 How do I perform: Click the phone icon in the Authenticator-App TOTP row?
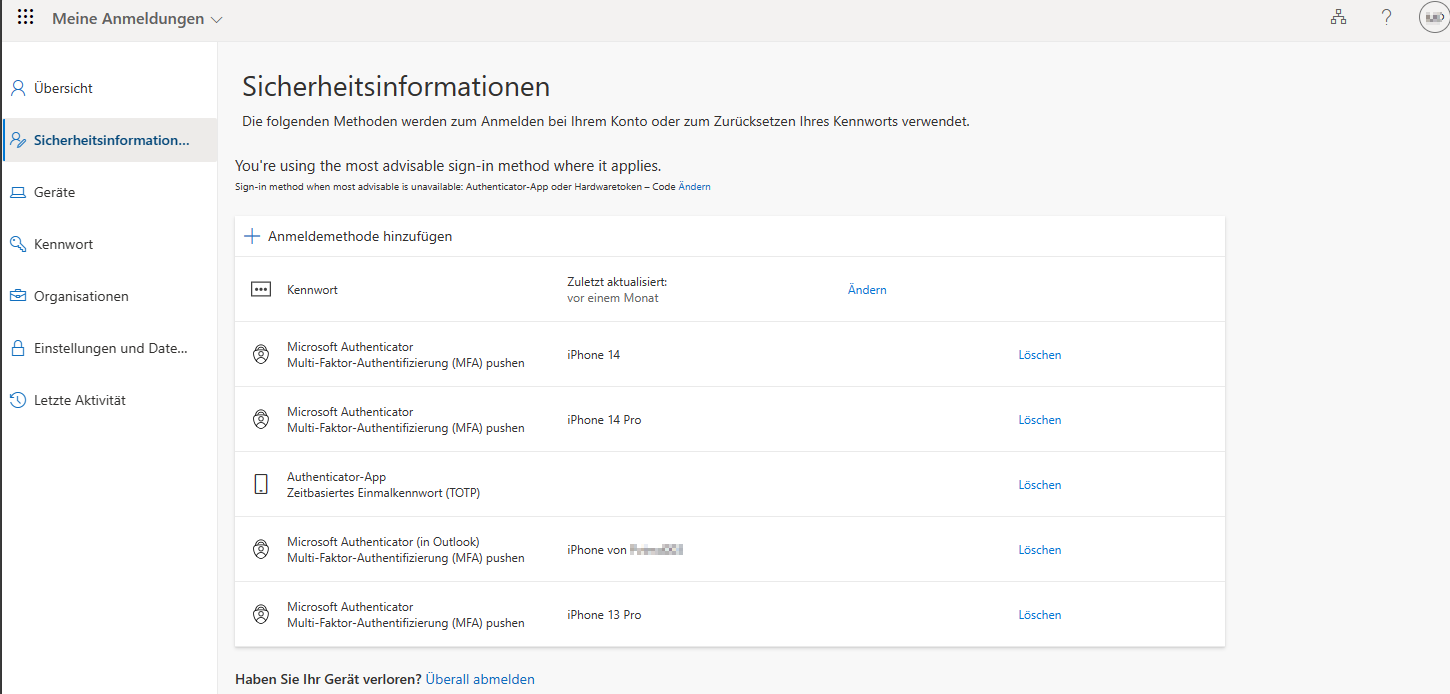261,484
